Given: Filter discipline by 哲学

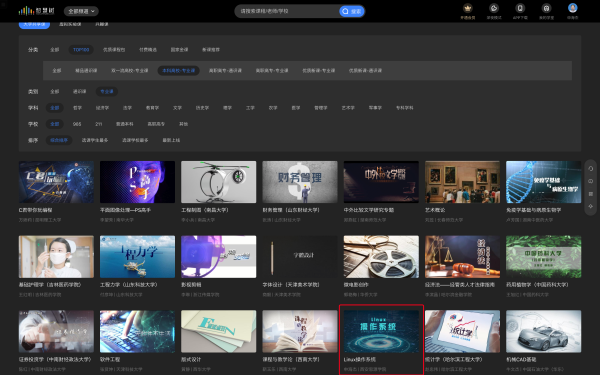Looking at the screenshot, I should pyautogui.click(x=77, y=108).
